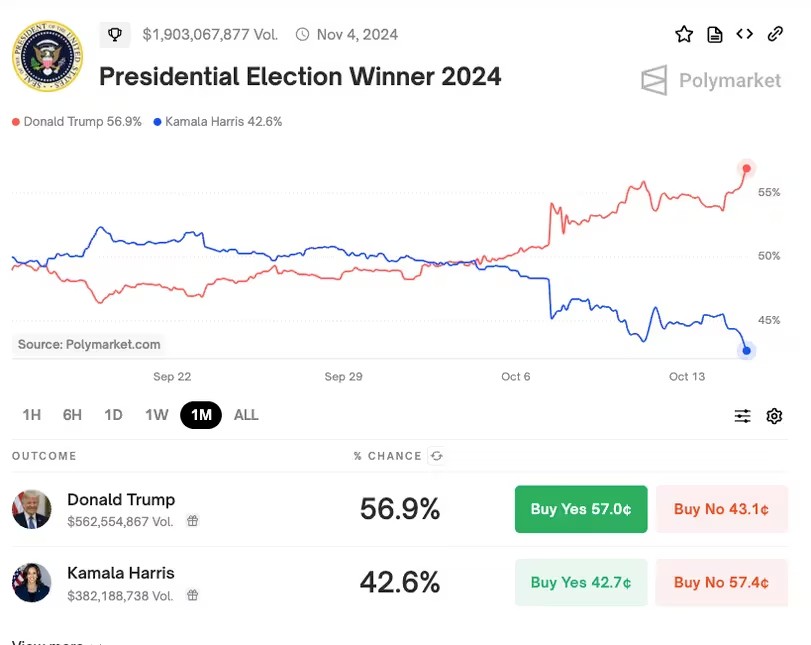This screenshot has width=811, height=645.
Task: Open the document rules icon
Action: click(714, 34)
